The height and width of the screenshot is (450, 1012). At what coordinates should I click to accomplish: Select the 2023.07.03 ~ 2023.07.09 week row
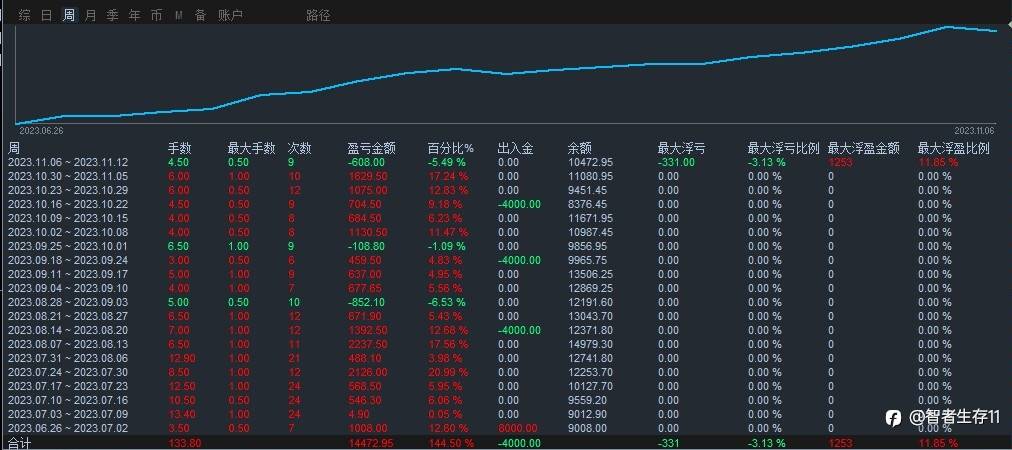click(506, 414)
